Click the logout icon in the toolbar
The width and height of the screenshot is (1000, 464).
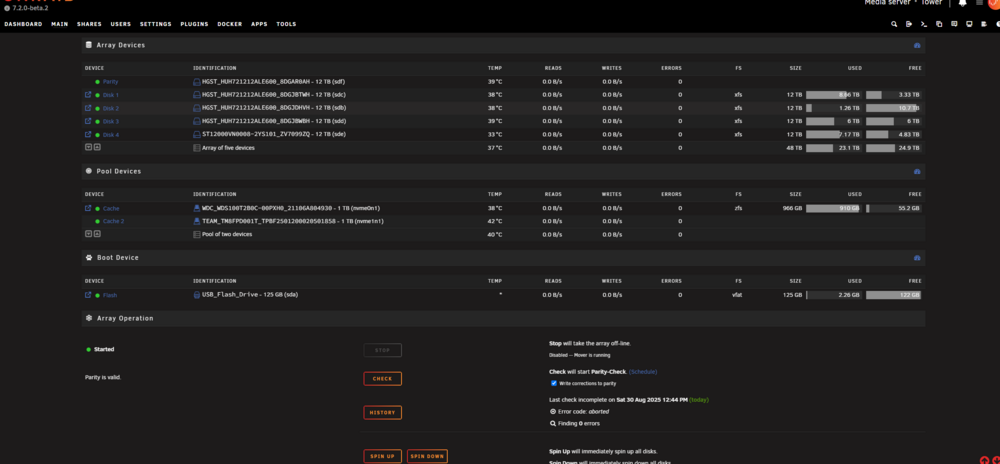[909, 24]
